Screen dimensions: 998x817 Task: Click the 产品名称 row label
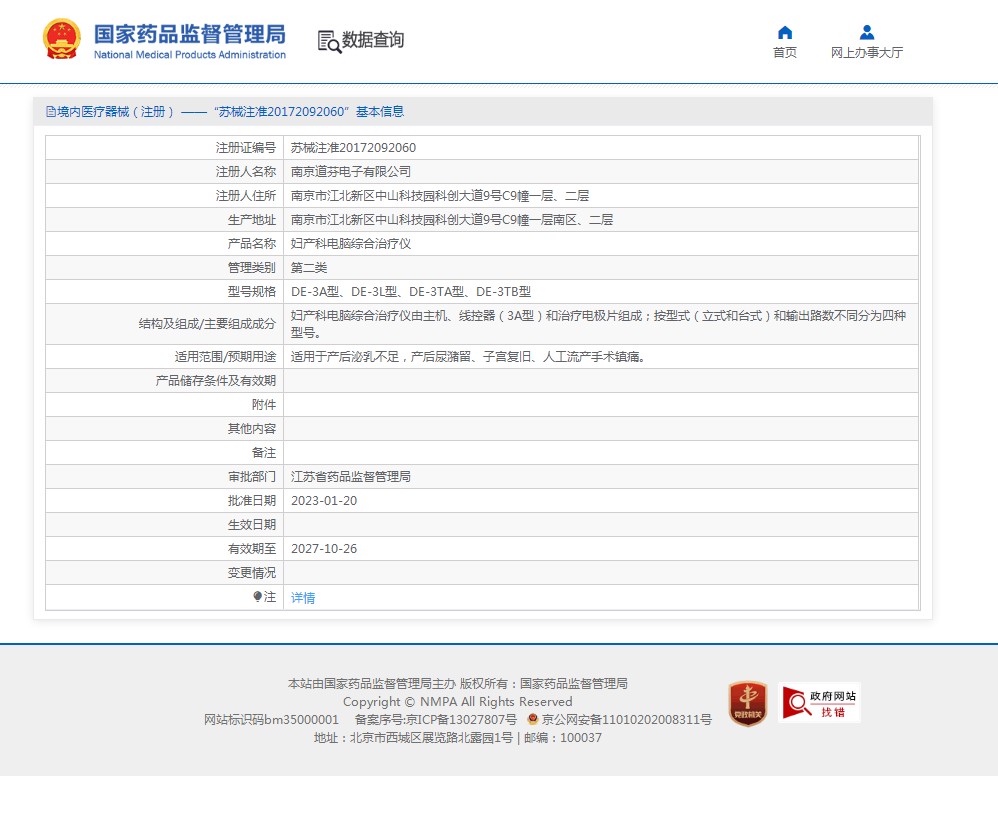pos(251,244)
